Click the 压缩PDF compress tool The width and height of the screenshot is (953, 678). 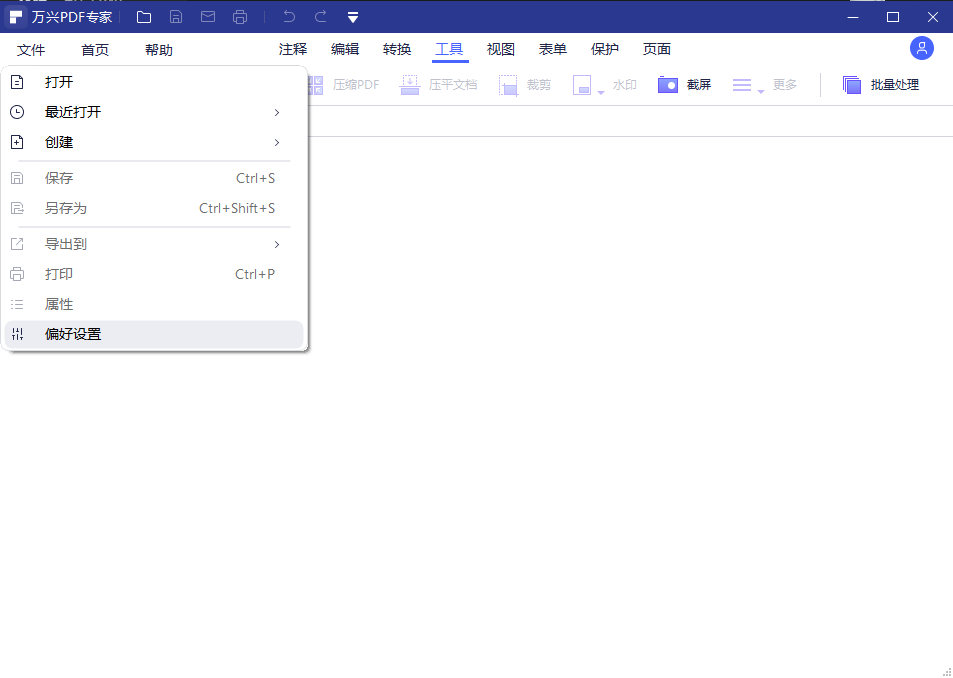tap(345, 85)
